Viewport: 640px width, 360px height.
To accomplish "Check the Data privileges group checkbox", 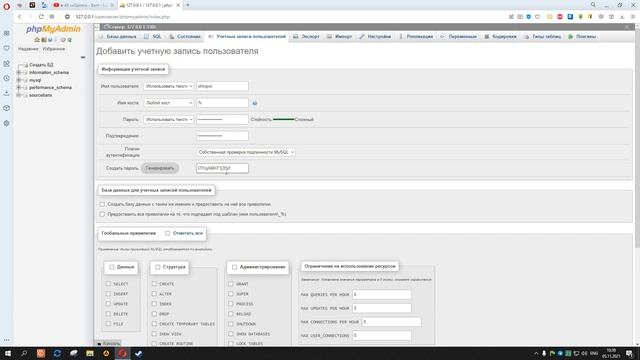I will pos(111,267).
